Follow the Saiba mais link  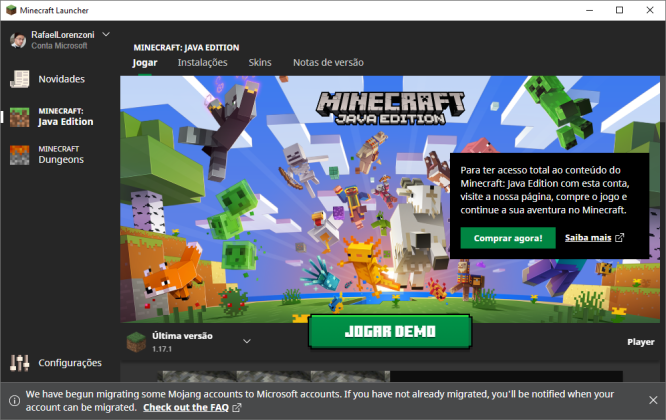coord(588,238)
